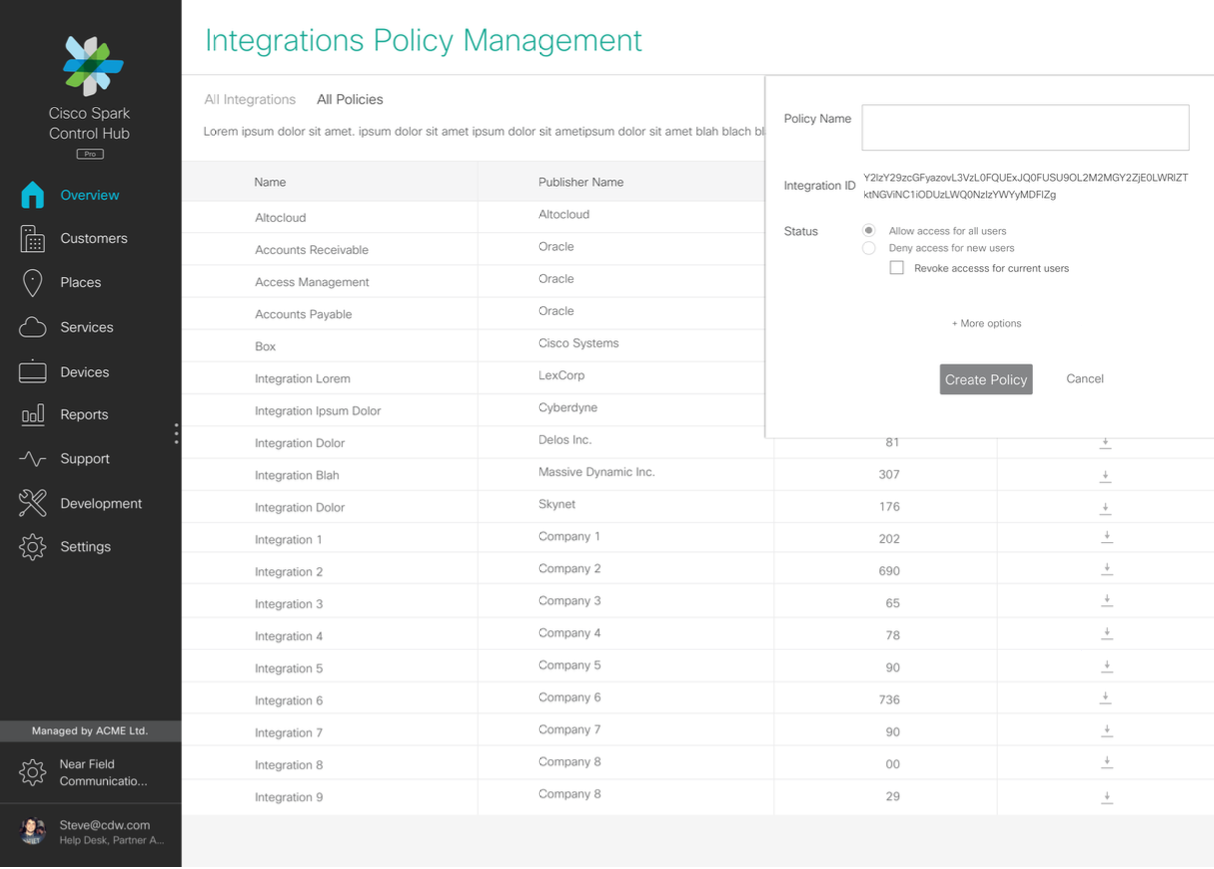Click the Create Policy button
Viewport: 1214px width, 869px height.
point(986,380)
